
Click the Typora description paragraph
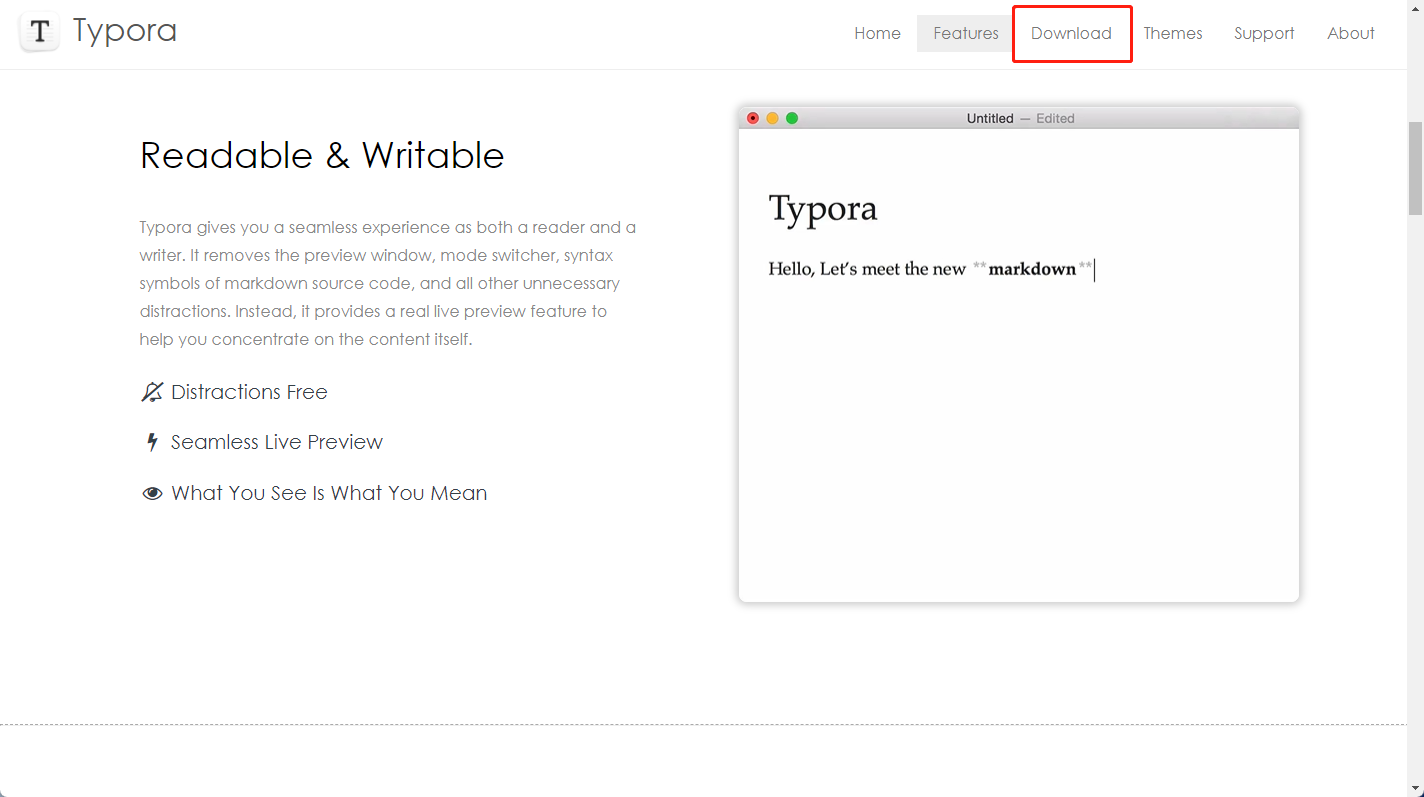[388, 283]
